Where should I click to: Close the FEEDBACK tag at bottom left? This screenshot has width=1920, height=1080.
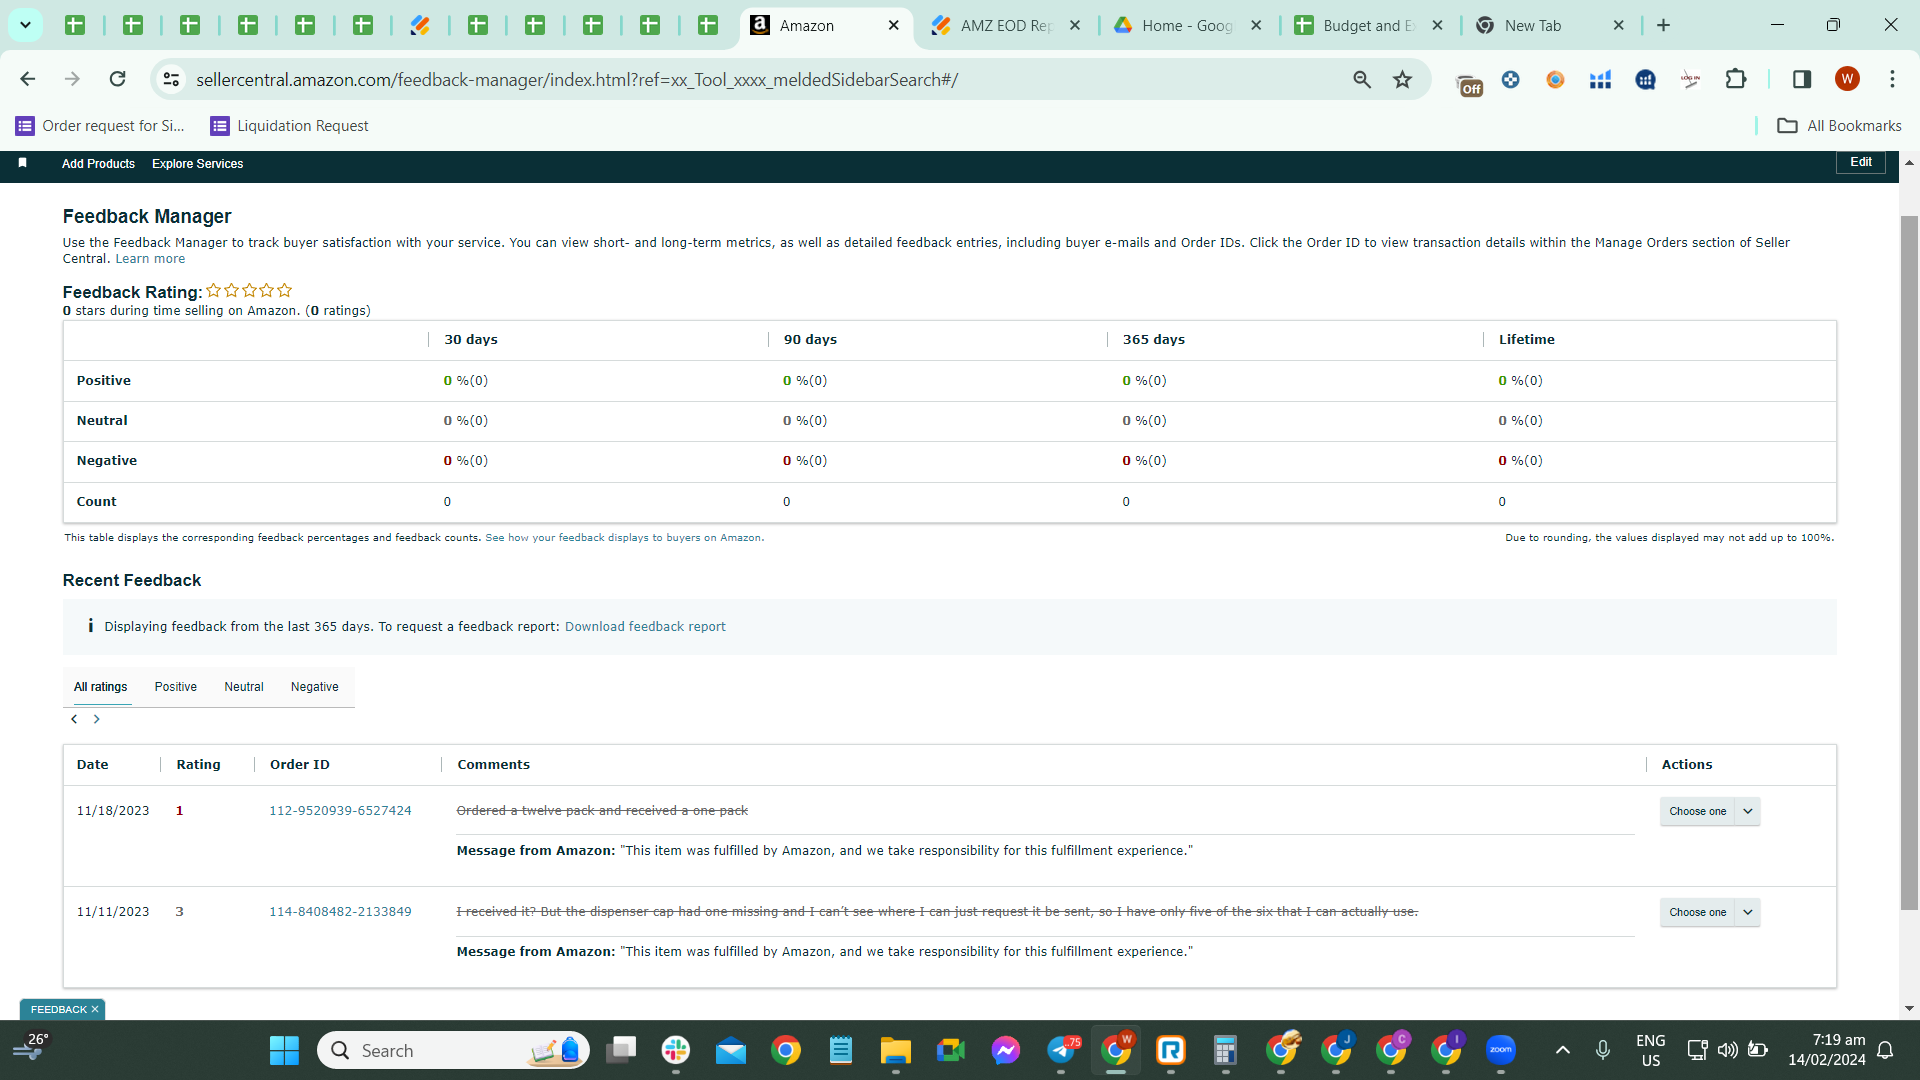[x=95, y=1009]
